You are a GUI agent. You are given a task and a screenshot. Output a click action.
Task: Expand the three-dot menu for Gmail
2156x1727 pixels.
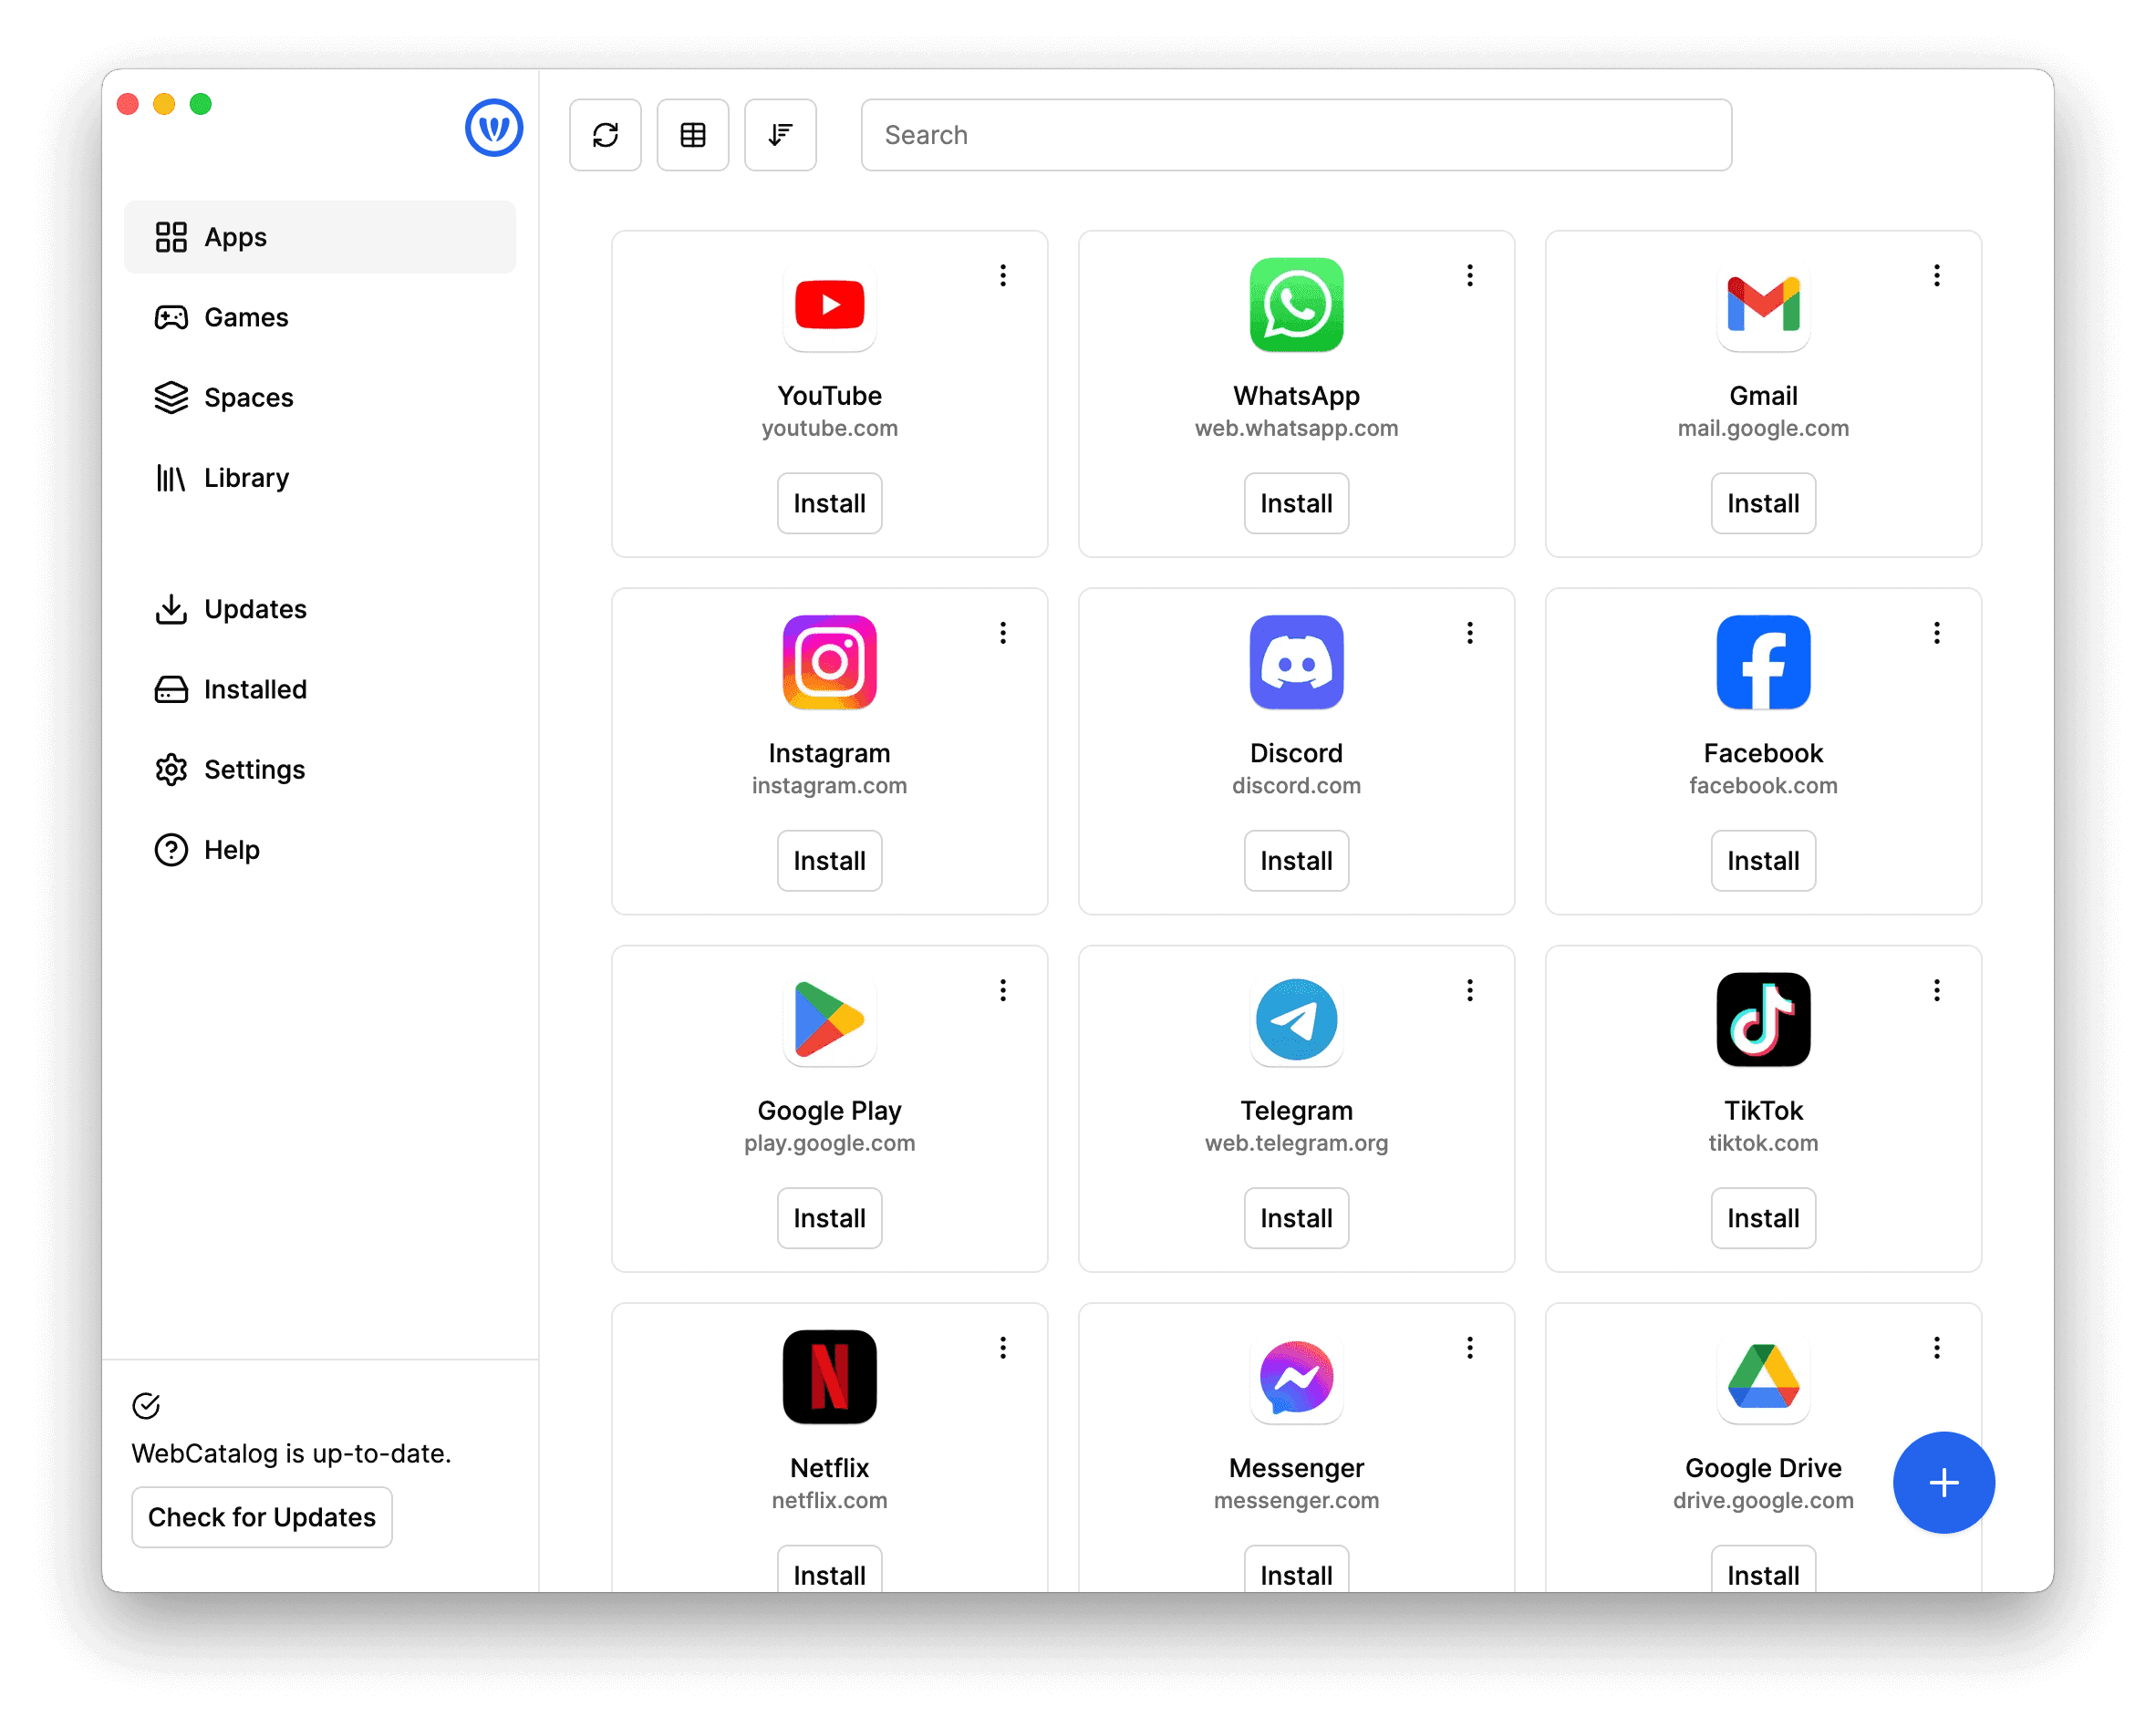[x=1937, y=274]
